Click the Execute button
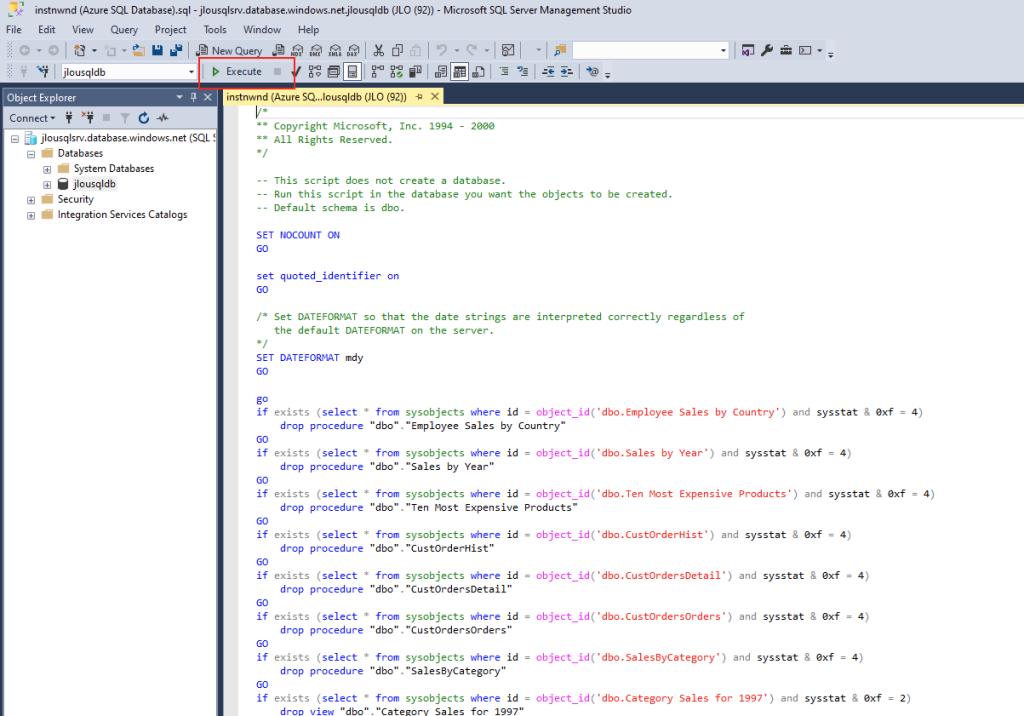Screen dimensions: 1024x716 coord(236,71)
